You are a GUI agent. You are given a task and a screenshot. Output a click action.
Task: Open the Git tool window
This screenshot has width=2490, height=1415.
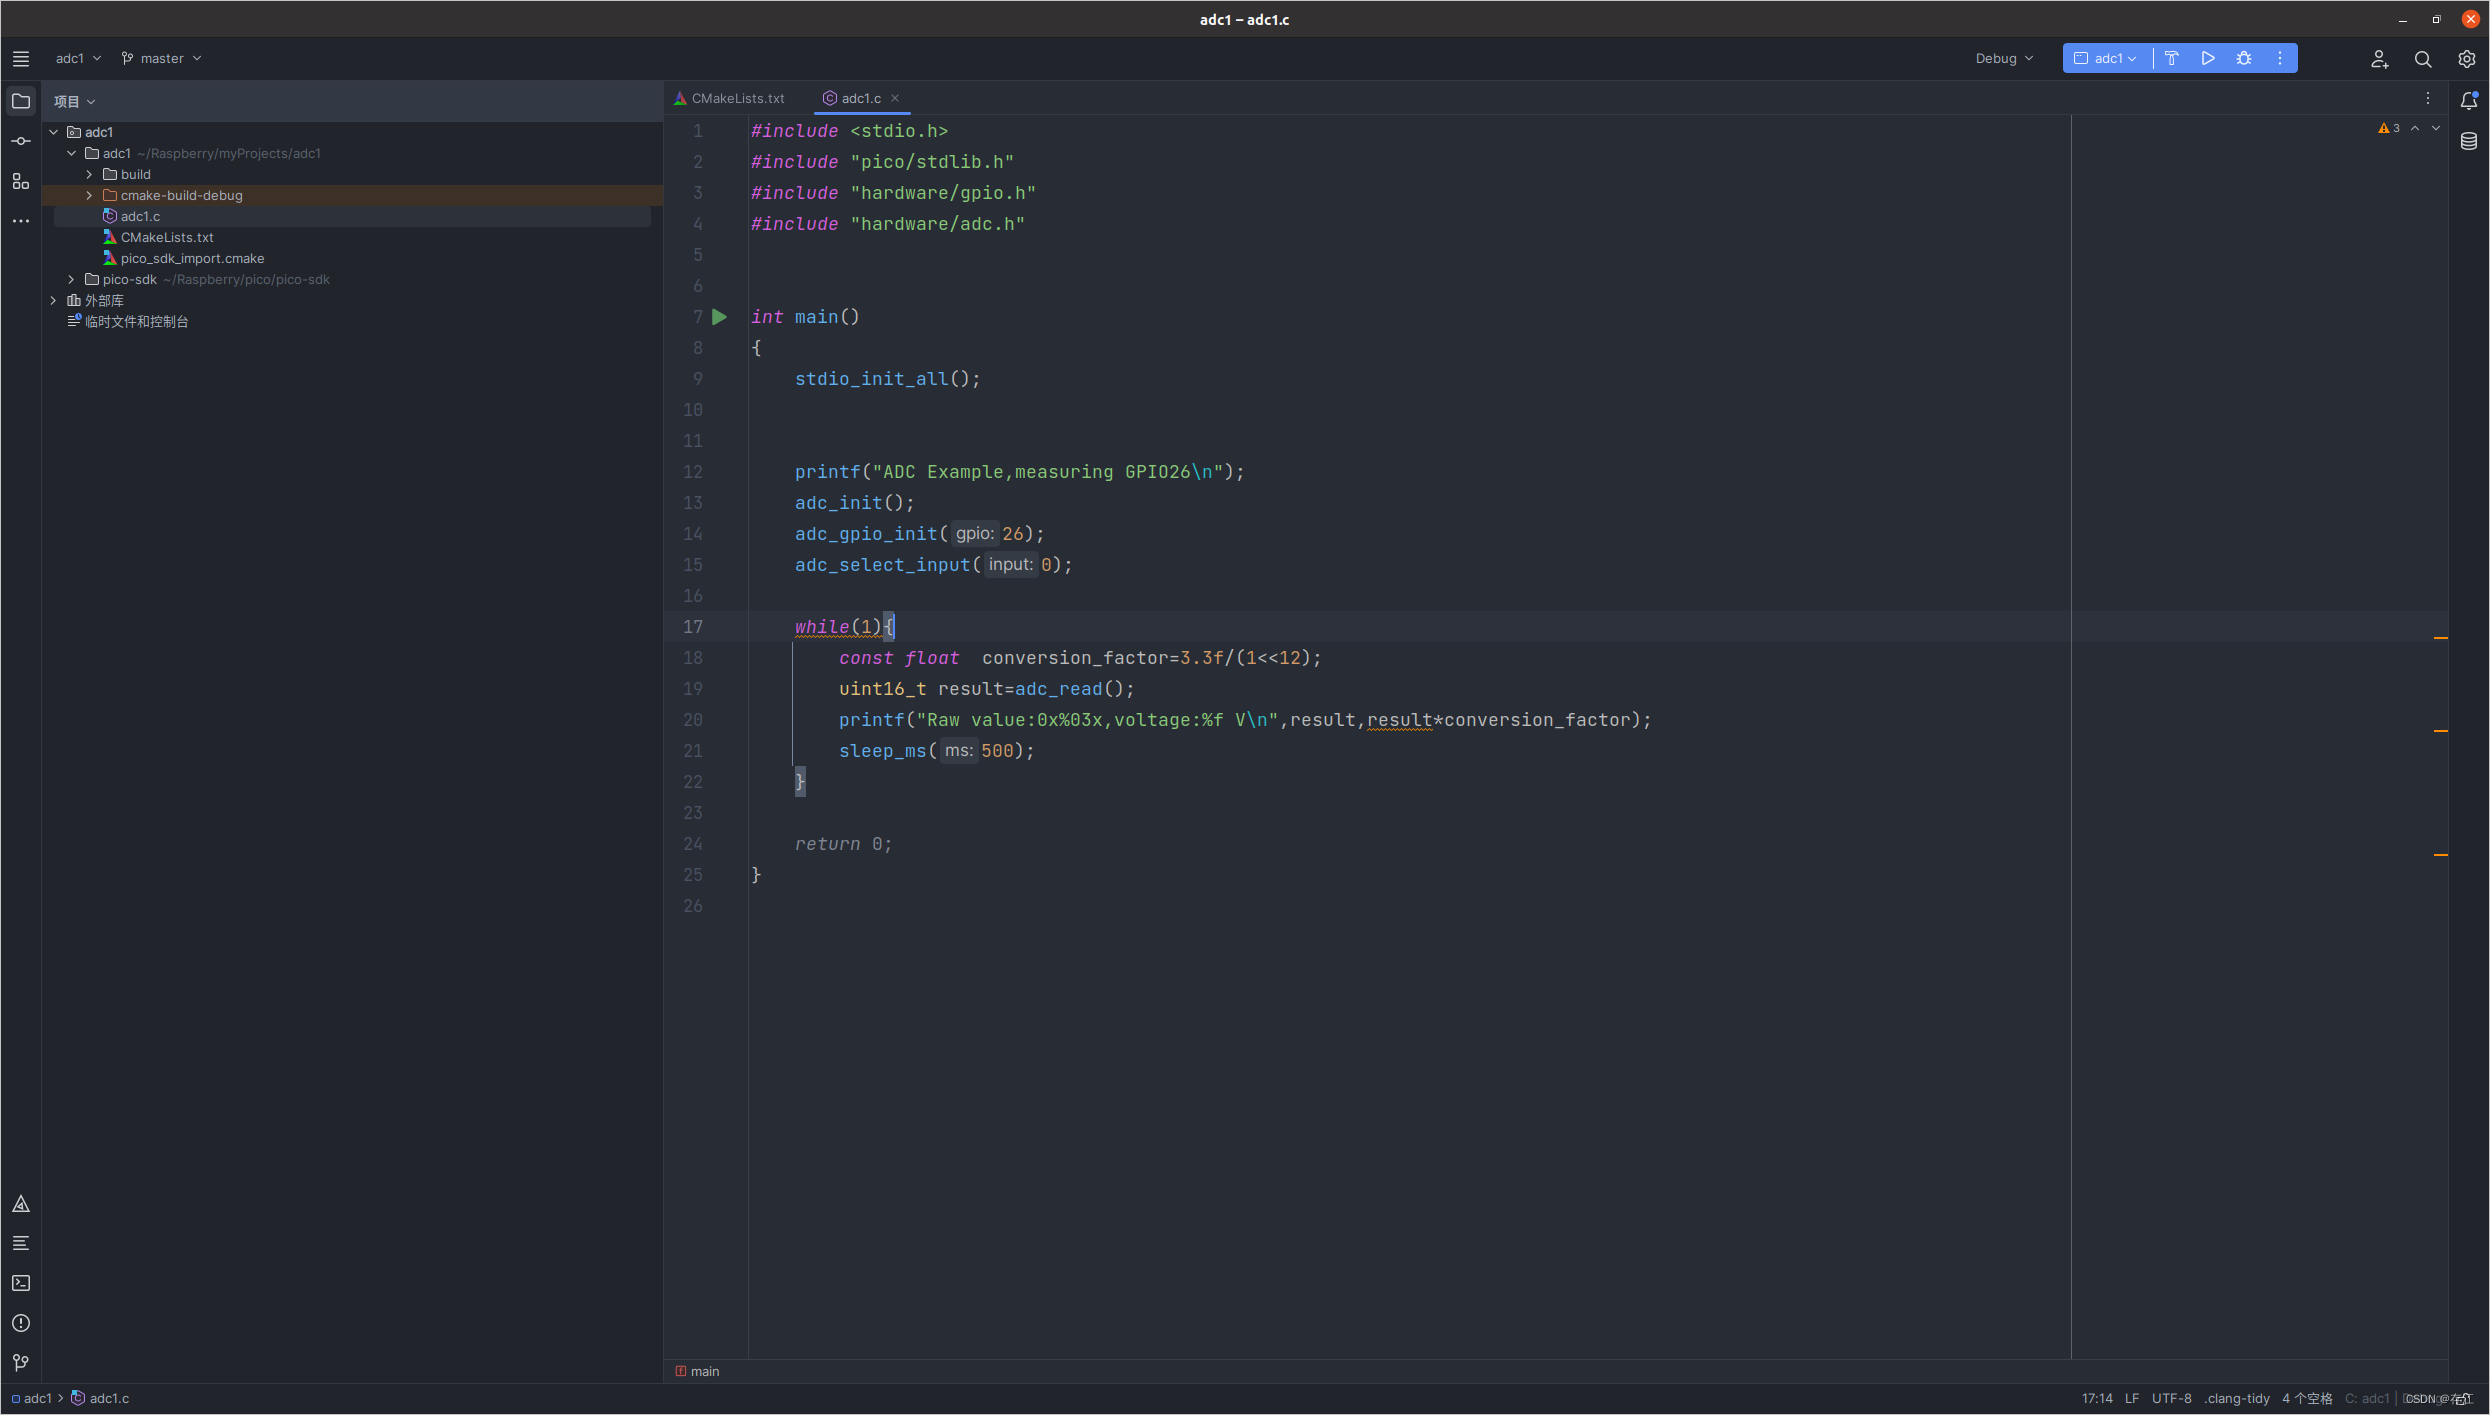[x=20, y=1362]
